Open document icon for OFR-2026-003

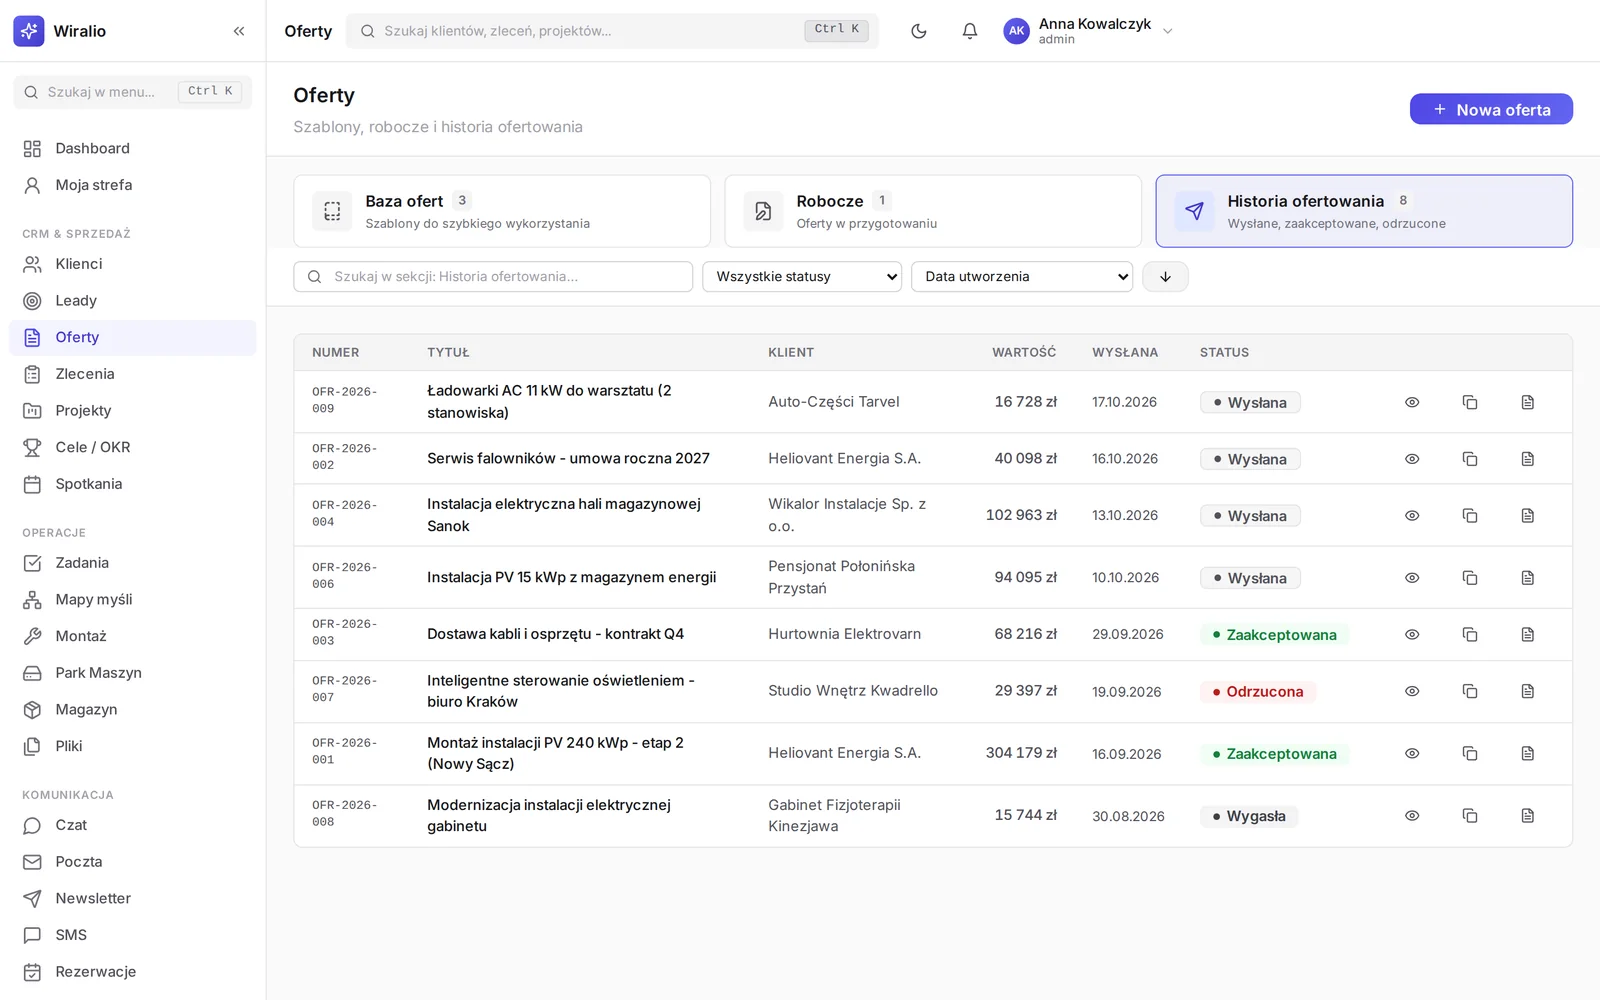(1528, 635)
